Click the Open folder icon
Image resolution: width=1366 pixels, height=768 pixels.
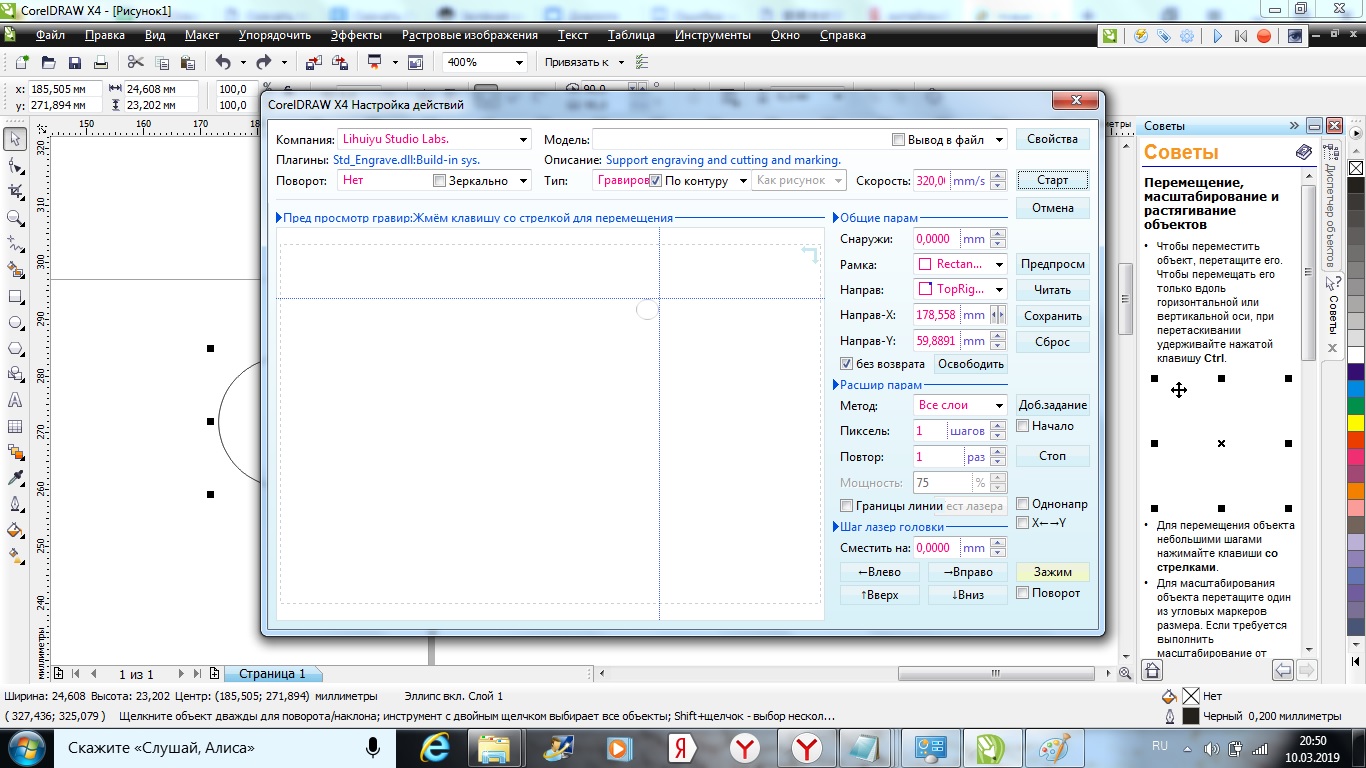(48, 62)
